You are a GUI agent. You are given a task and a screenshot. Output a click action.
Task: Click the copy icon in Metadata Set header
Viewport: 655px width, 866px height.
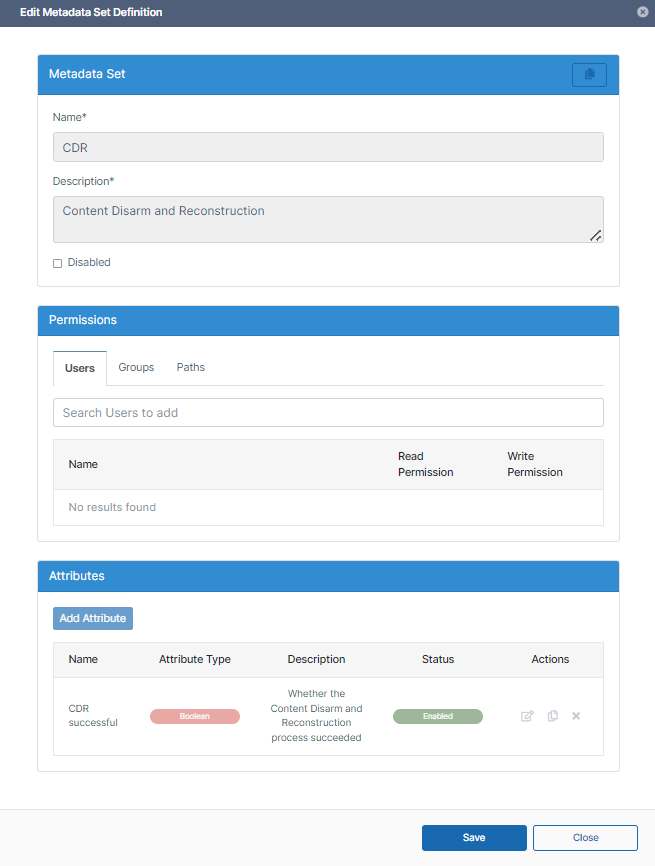point(589,75)
